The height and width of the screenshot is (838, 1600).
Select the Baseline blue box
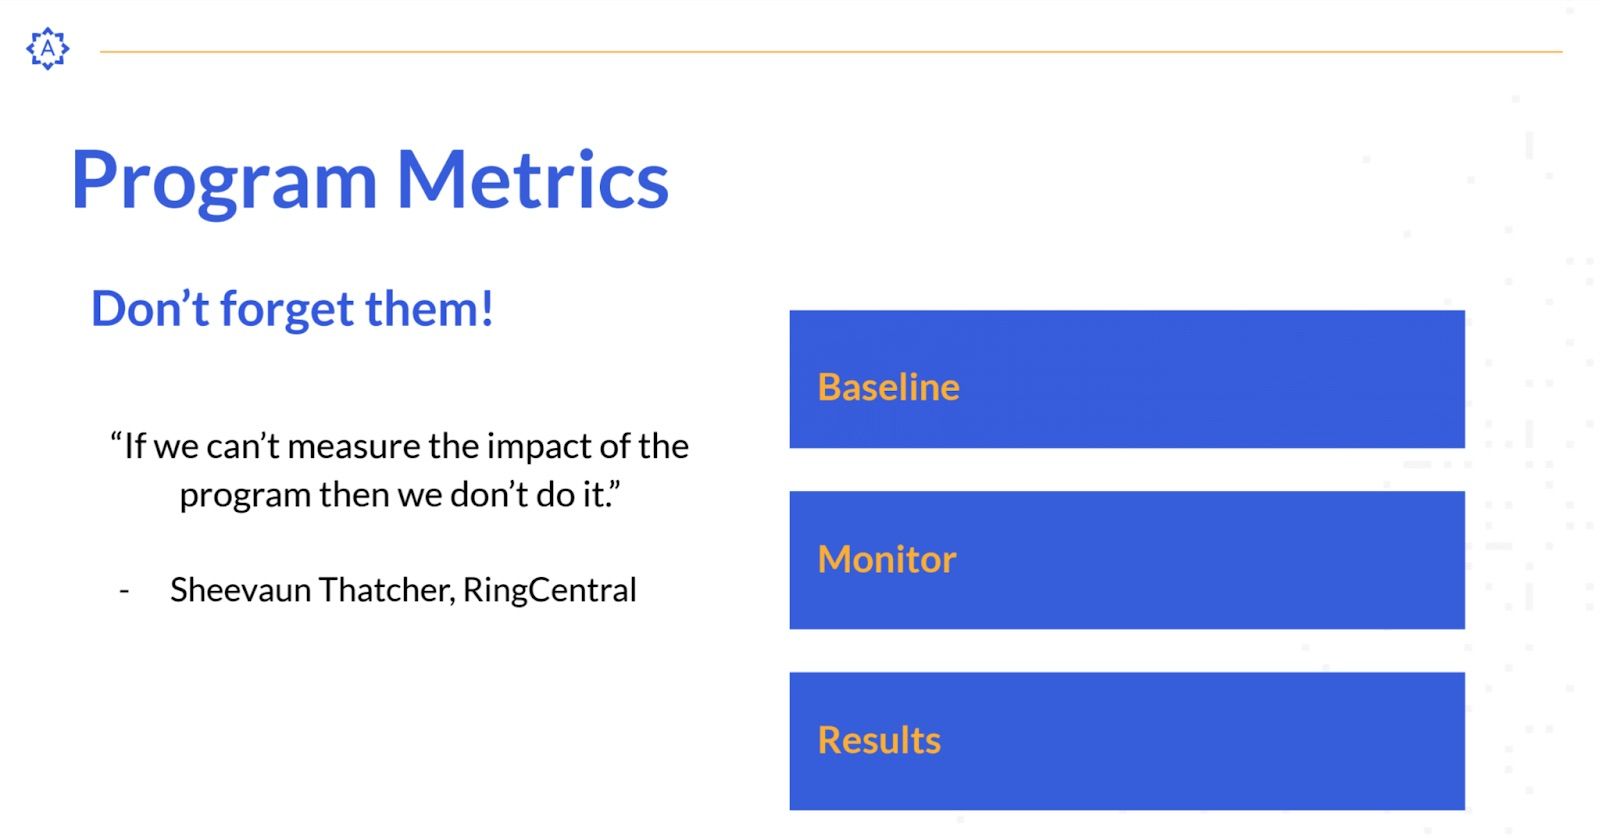pos(1126,379)
